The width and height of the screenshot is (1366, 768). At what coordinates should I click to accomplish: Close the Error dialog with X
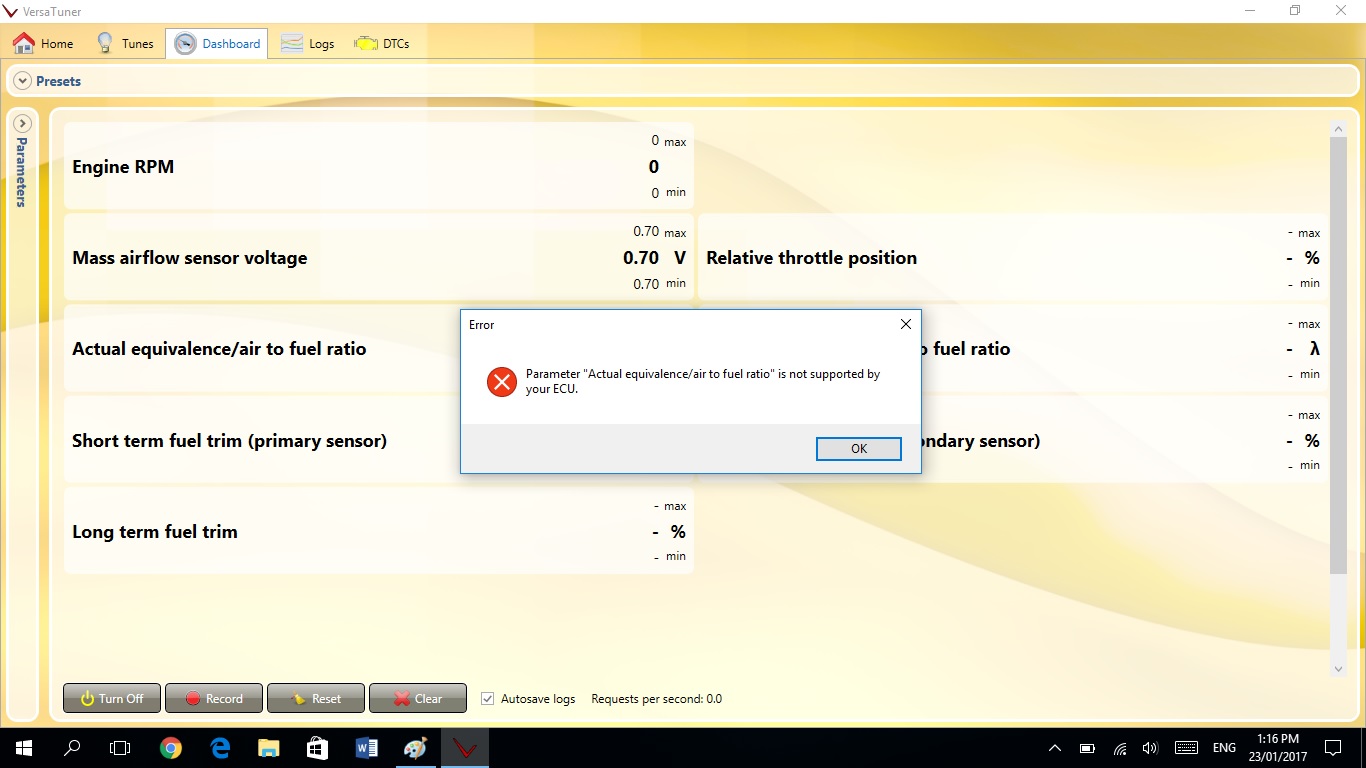(x=905, y=324)
